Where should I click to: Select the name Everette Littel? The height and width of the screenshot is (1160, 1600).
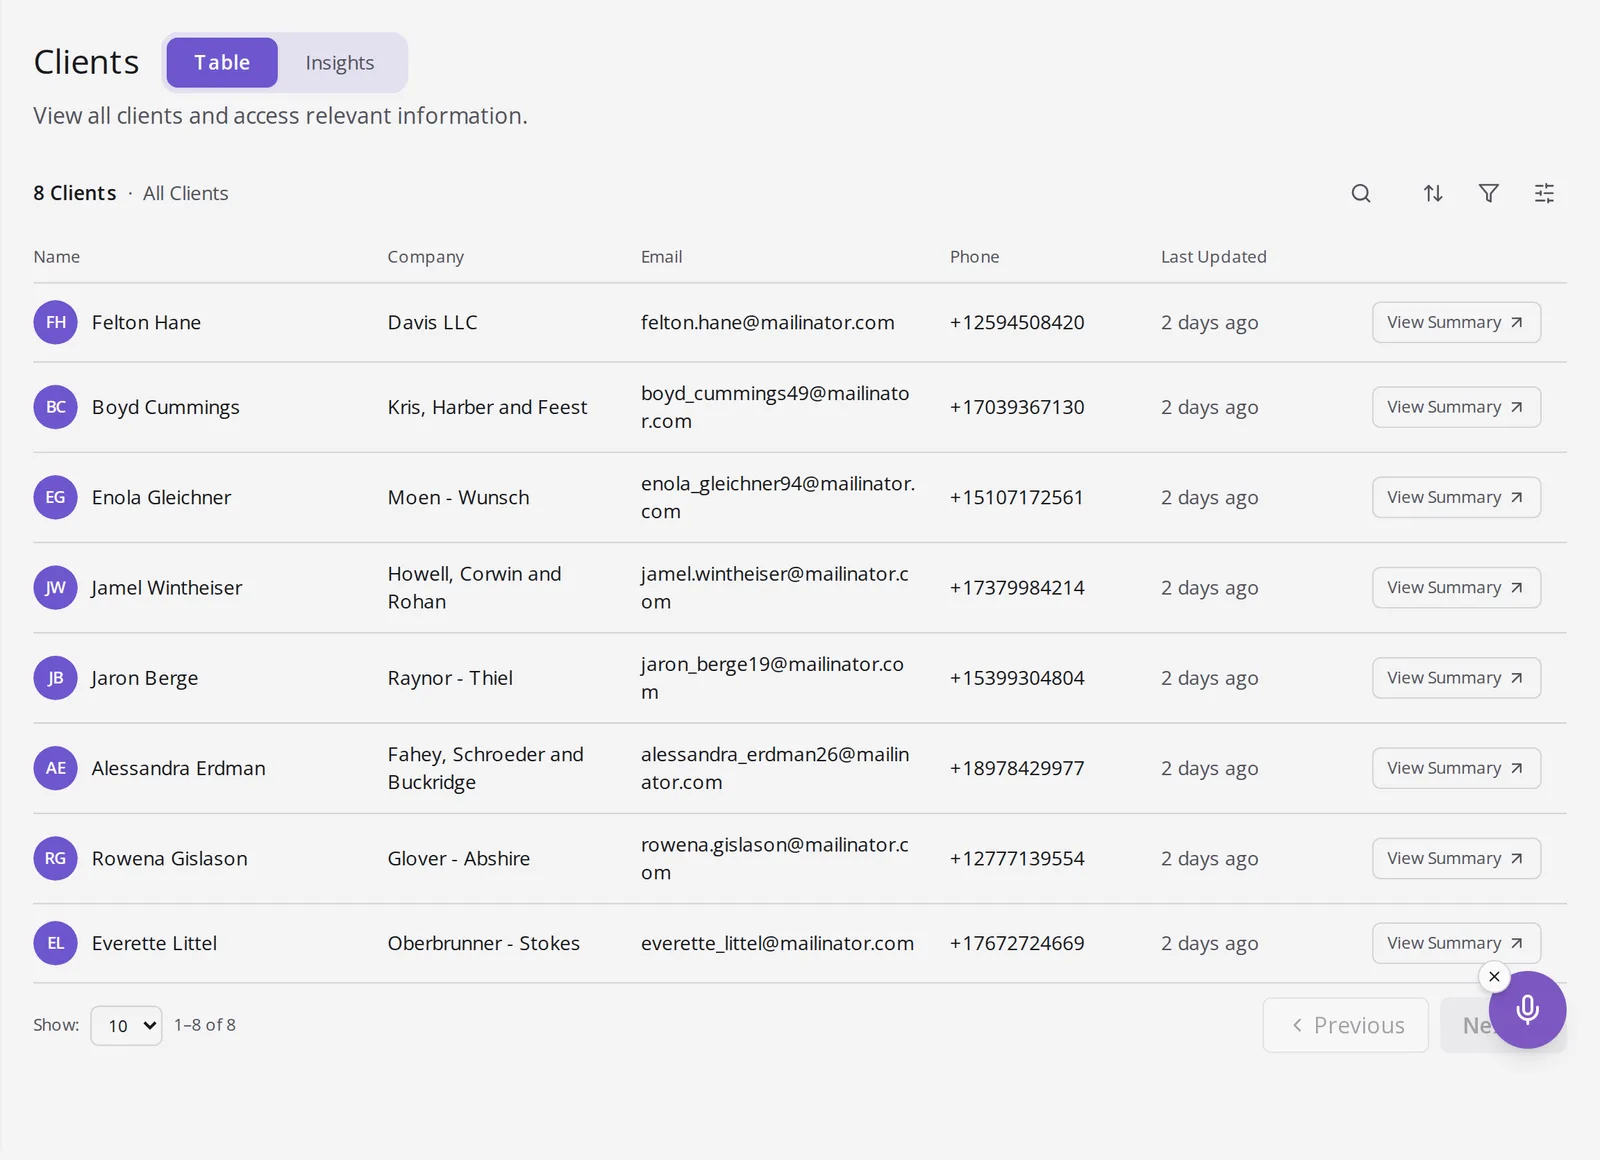pos(154,943)
